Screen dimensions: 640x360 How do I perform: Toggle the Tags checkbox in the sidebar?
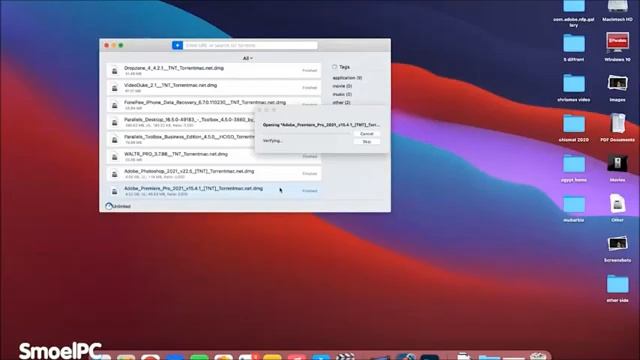point(335,67)
